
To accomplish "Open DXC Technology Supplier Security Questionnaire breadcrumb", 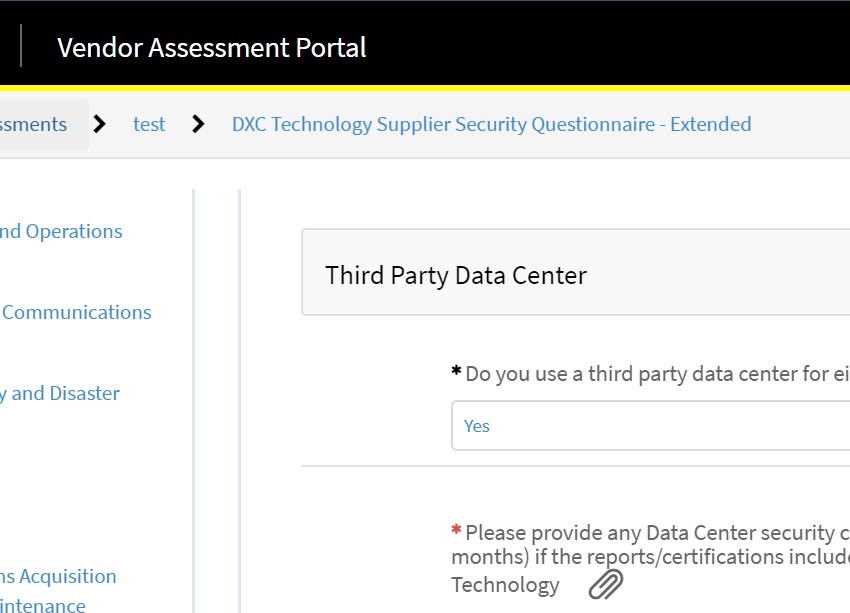I will (492, 124).
